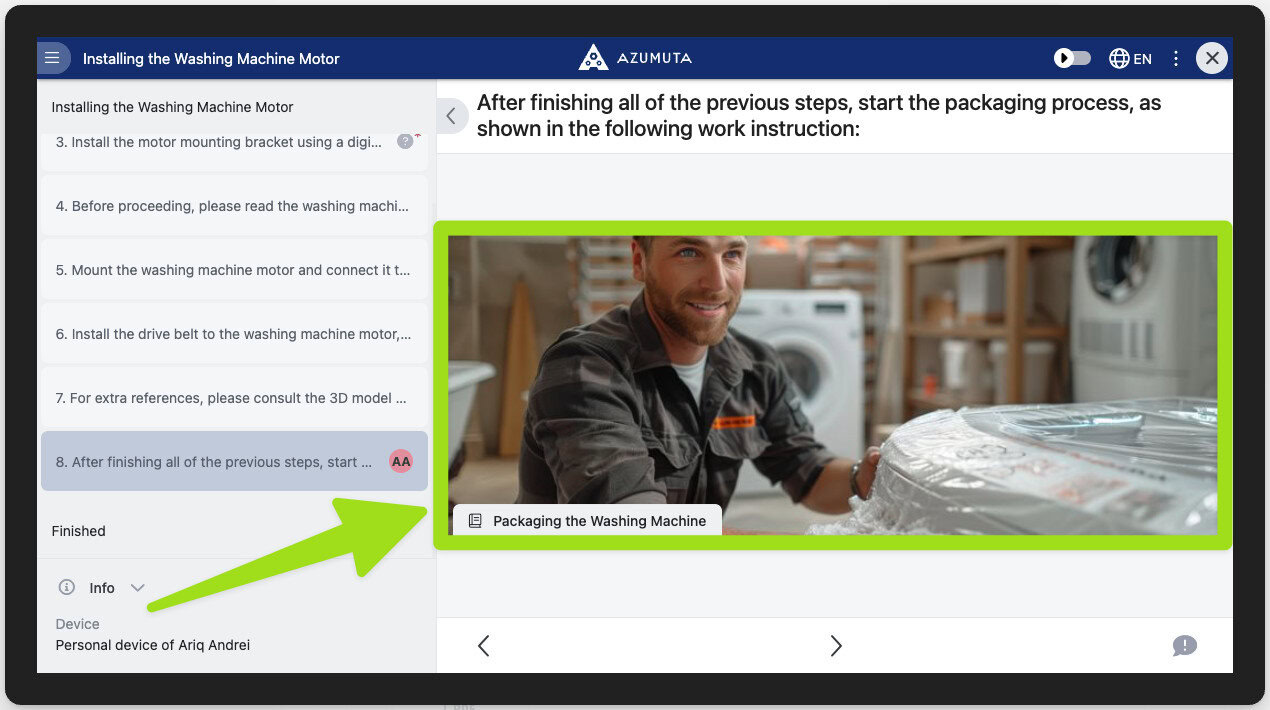Open the three-dot options menu
Screen dimensions: 1270x710
pos(1175,58)
